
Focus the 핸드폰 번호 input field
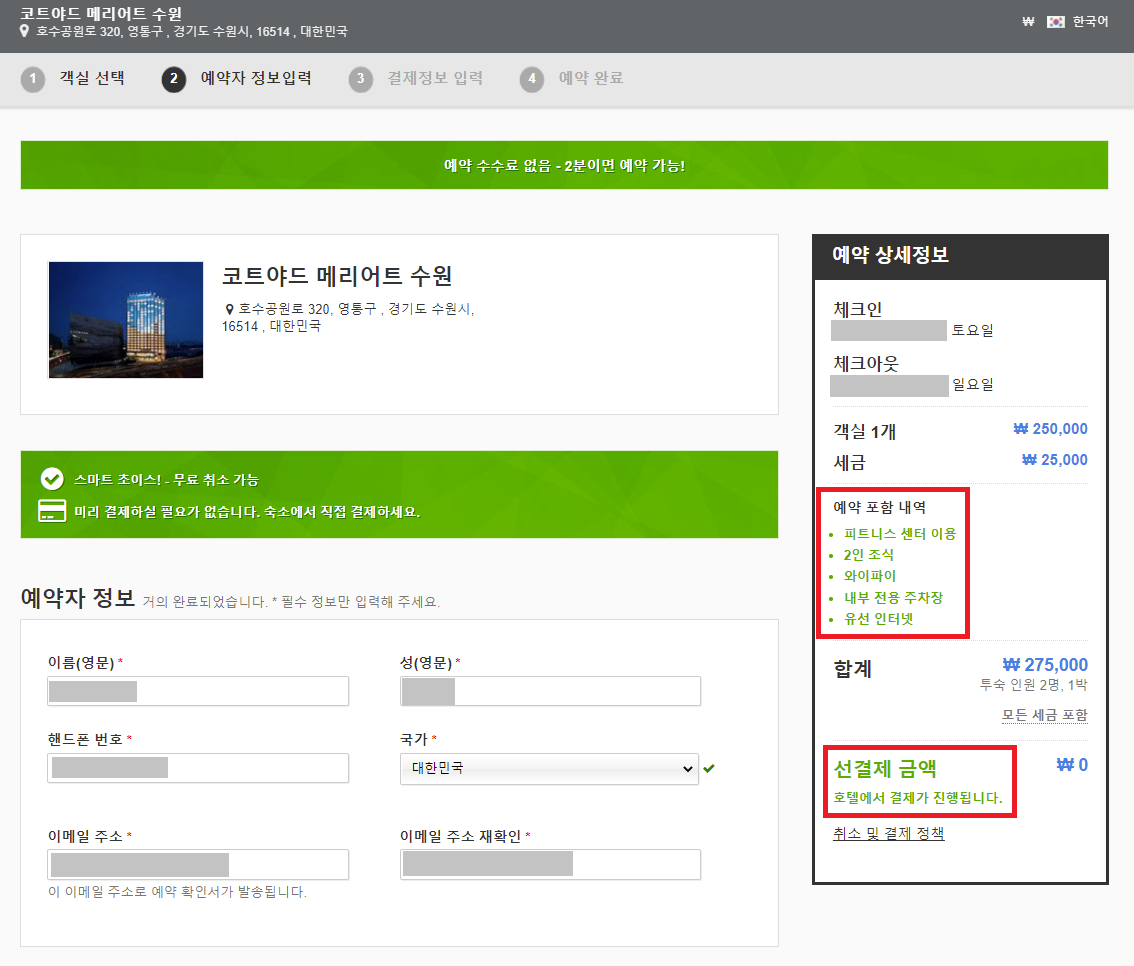click(198, 768)
